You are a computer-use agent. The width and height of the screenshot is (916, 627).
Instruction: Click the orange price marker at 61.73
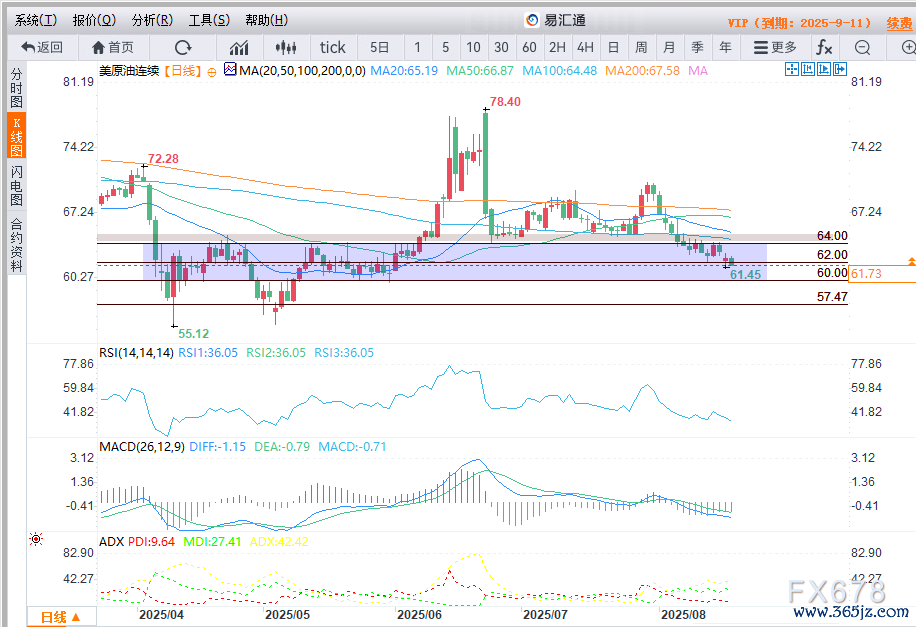click(867, 273)
